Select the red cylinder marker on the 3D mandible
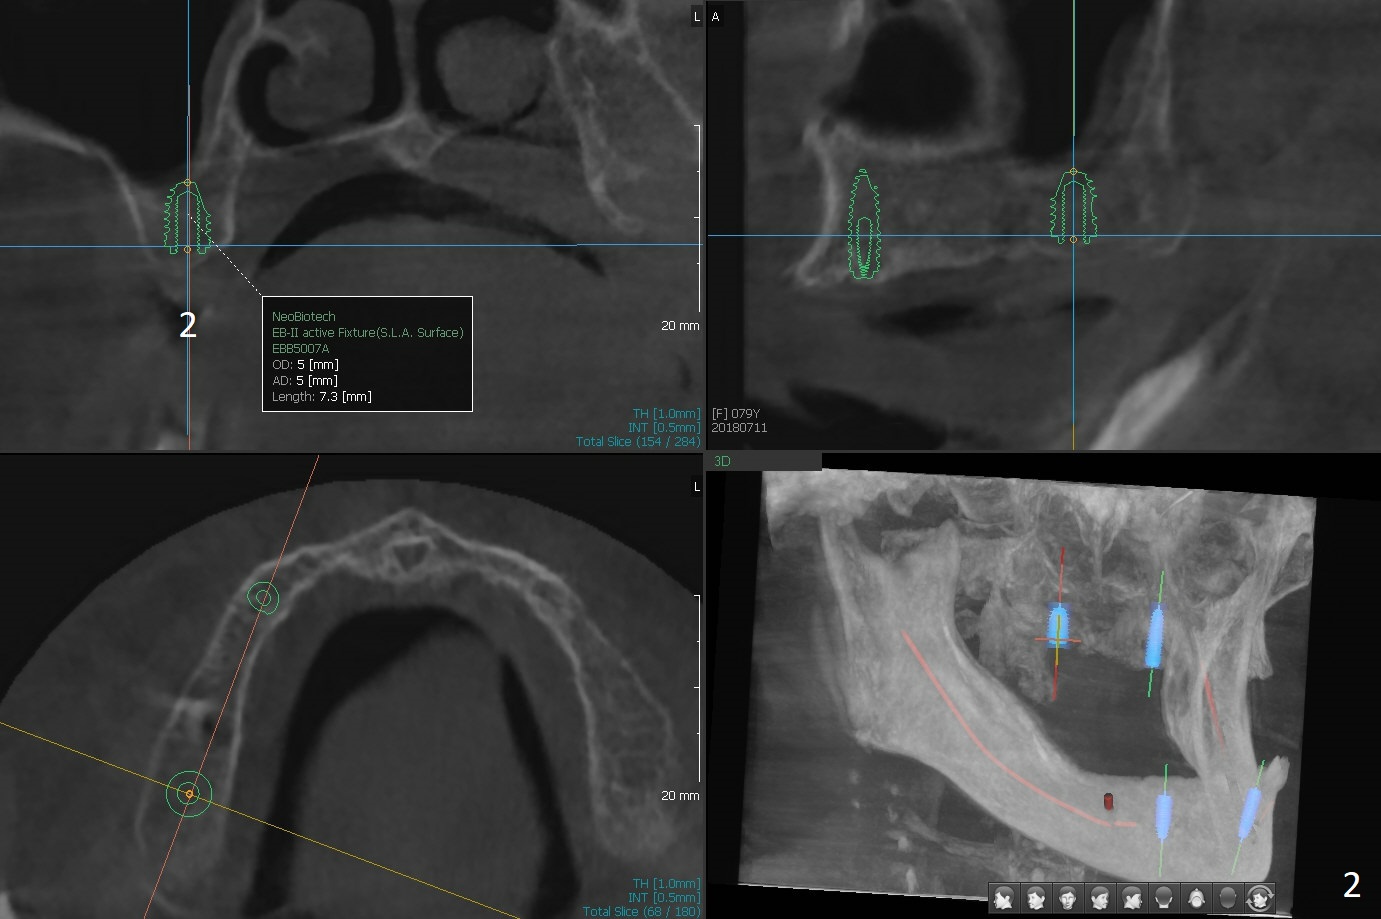The height and width of the screenshot is (919, 1381). click(x=1108, y=800)
